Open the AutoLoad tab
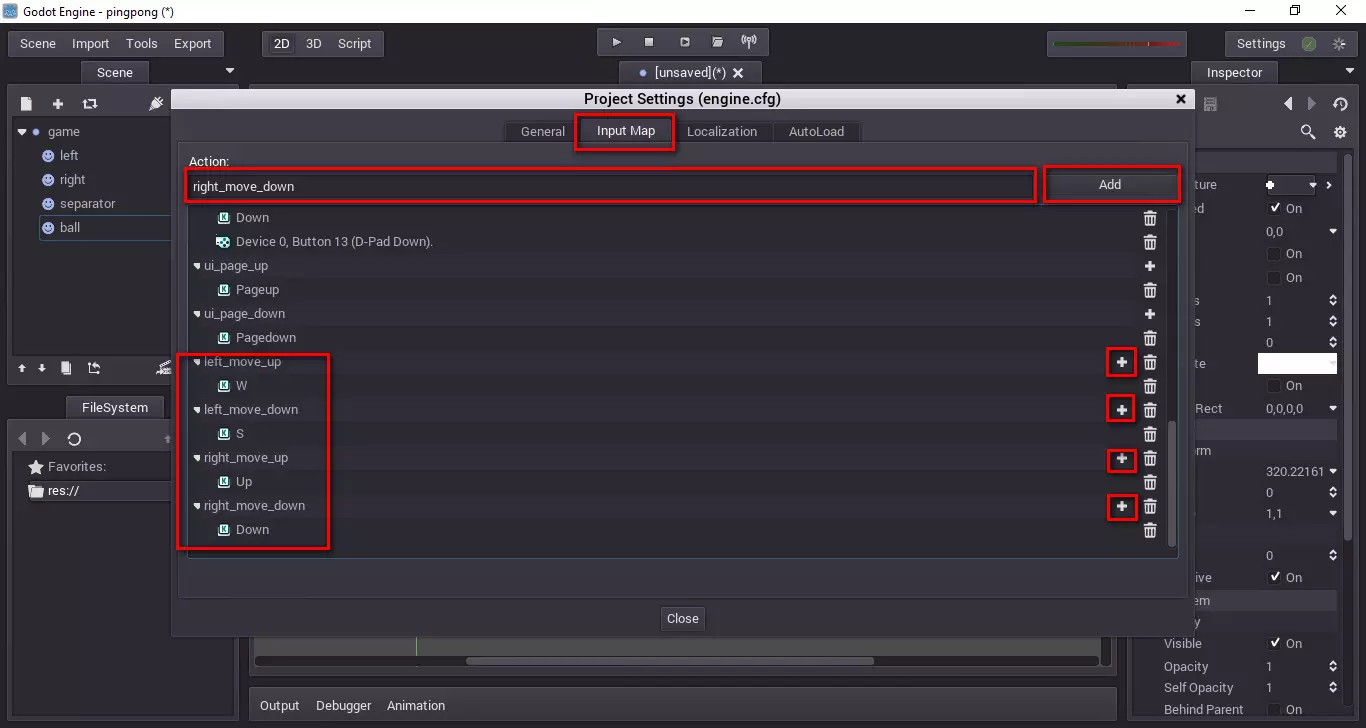This screenshot has width=1366, height=728. tap(816, 131)
